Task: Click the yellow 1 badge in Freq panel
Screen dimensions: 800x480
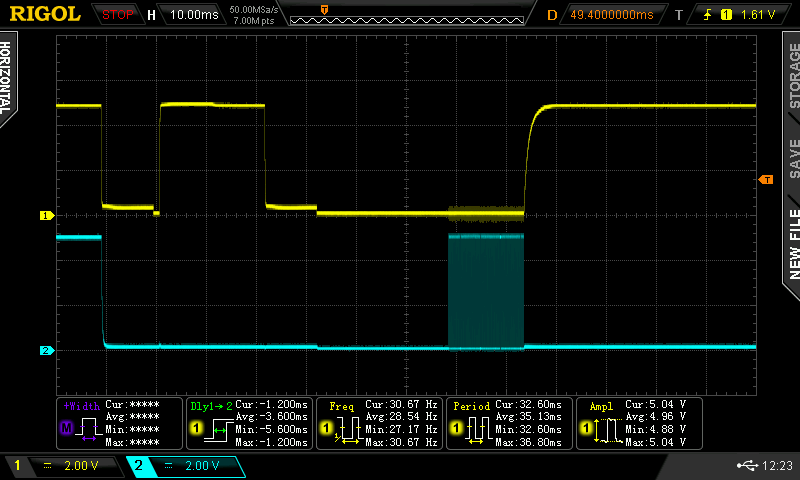Action: 327,428
